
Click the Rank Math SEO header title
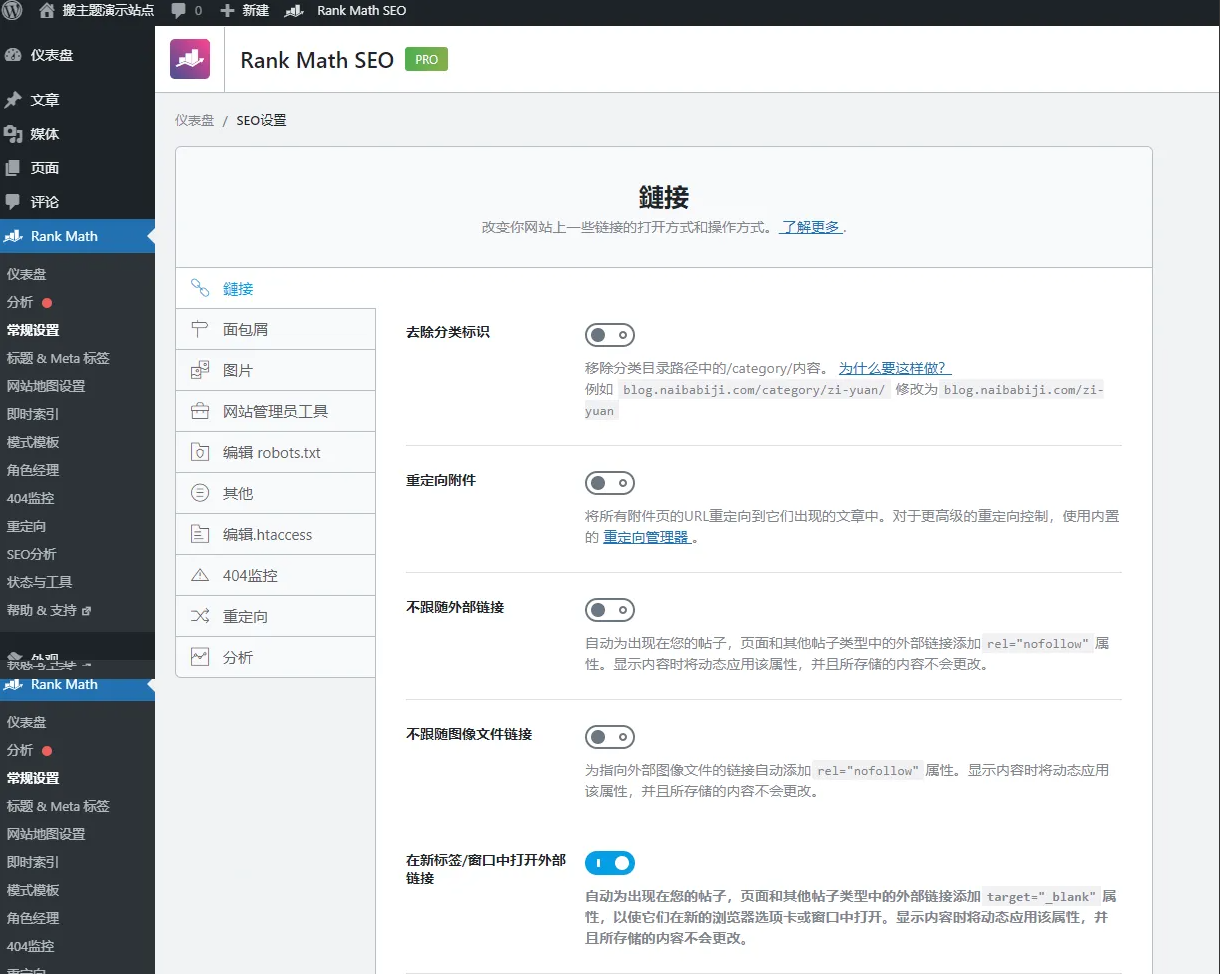pyautogui.click(x=317, y=60)
